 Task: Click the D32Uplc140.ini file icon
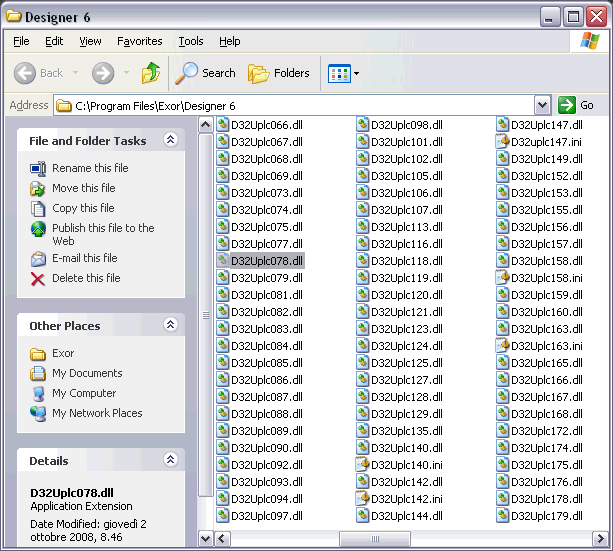coord(362,465)
